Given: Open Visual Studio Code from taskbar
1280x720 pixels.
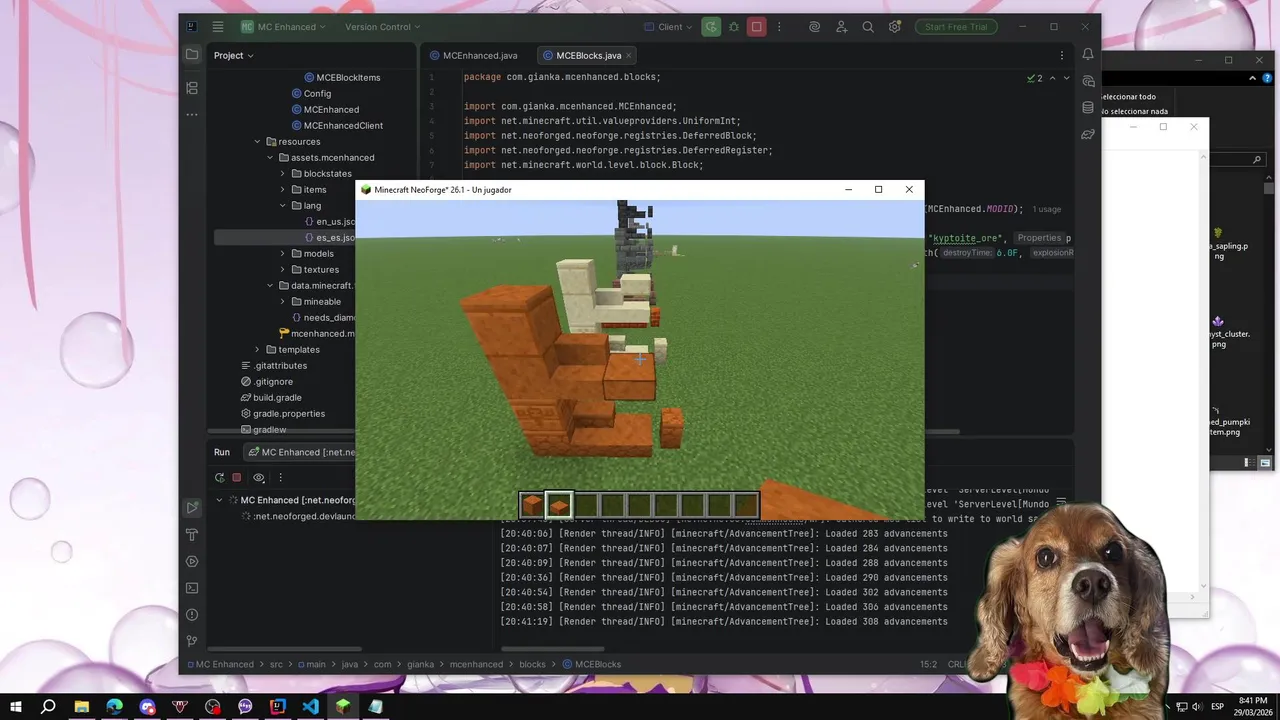Looking at the screenshot, I should (x=310, y=706).
